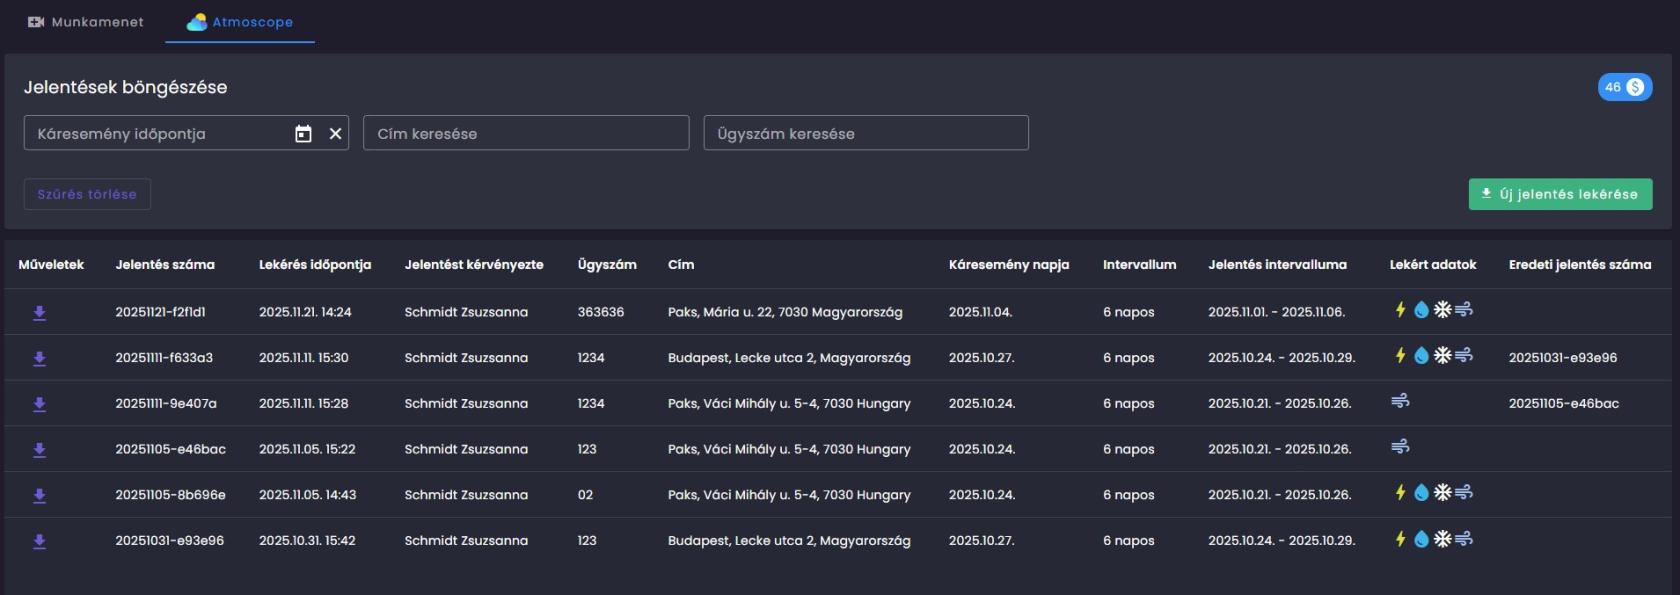Image resolution: width=1680 pixels, height=595 pixels.
Task: Click snowflake icon in 20251105-8b696e row
Action: (1442, 492)
